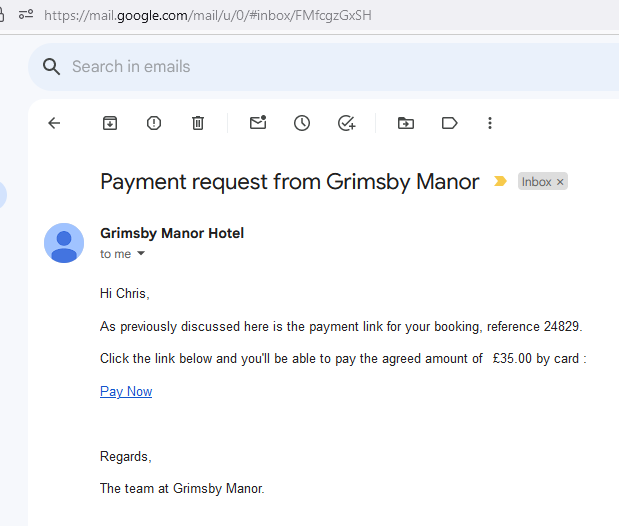Follow the Pay Now link
The image size is (619, 526).
click(x=126, y=391)
